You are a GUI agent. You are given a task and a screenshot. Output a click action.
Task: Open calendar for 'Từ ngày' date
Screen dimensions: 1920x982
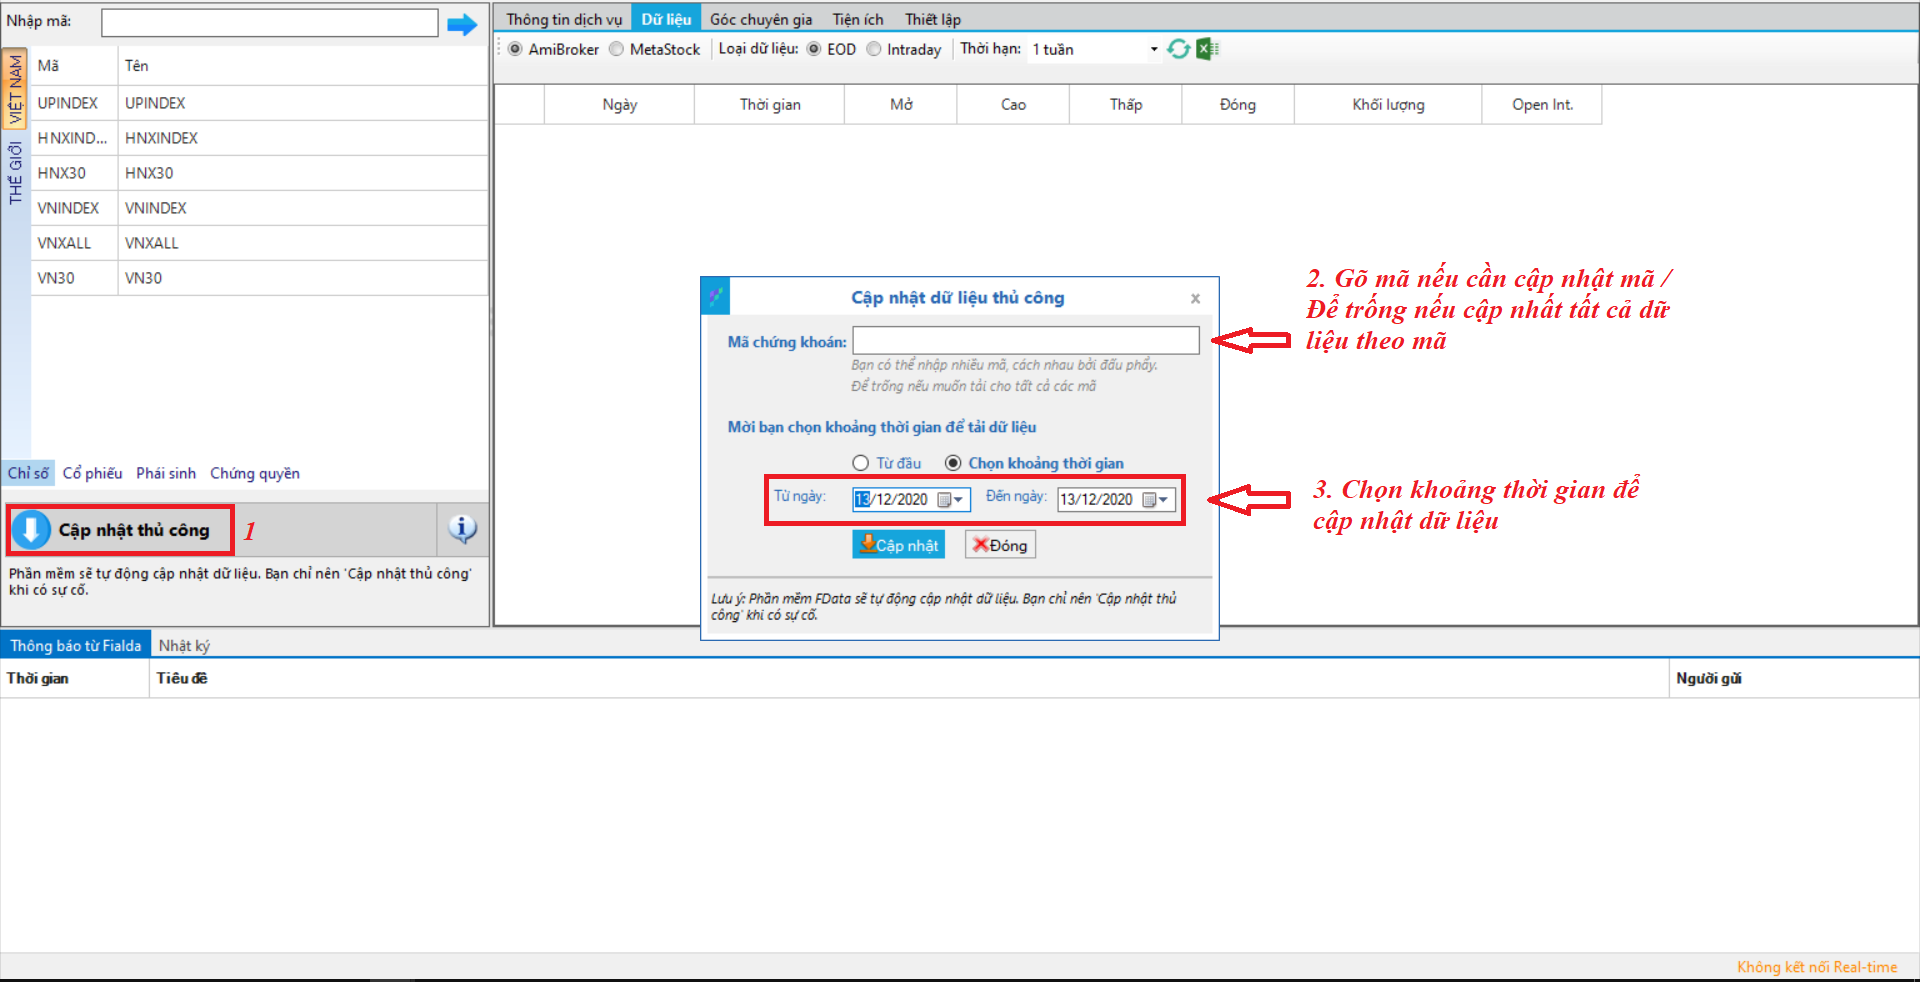950,500
